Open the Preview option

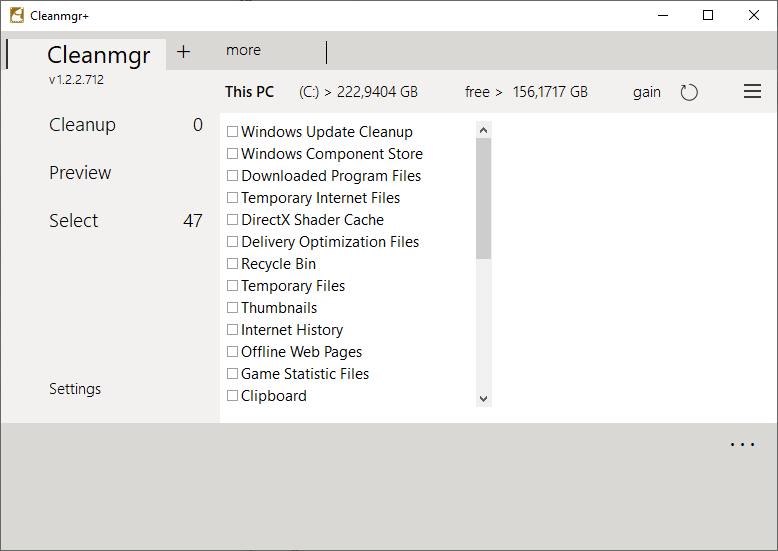pyautogui.click(x=80, y=173)
